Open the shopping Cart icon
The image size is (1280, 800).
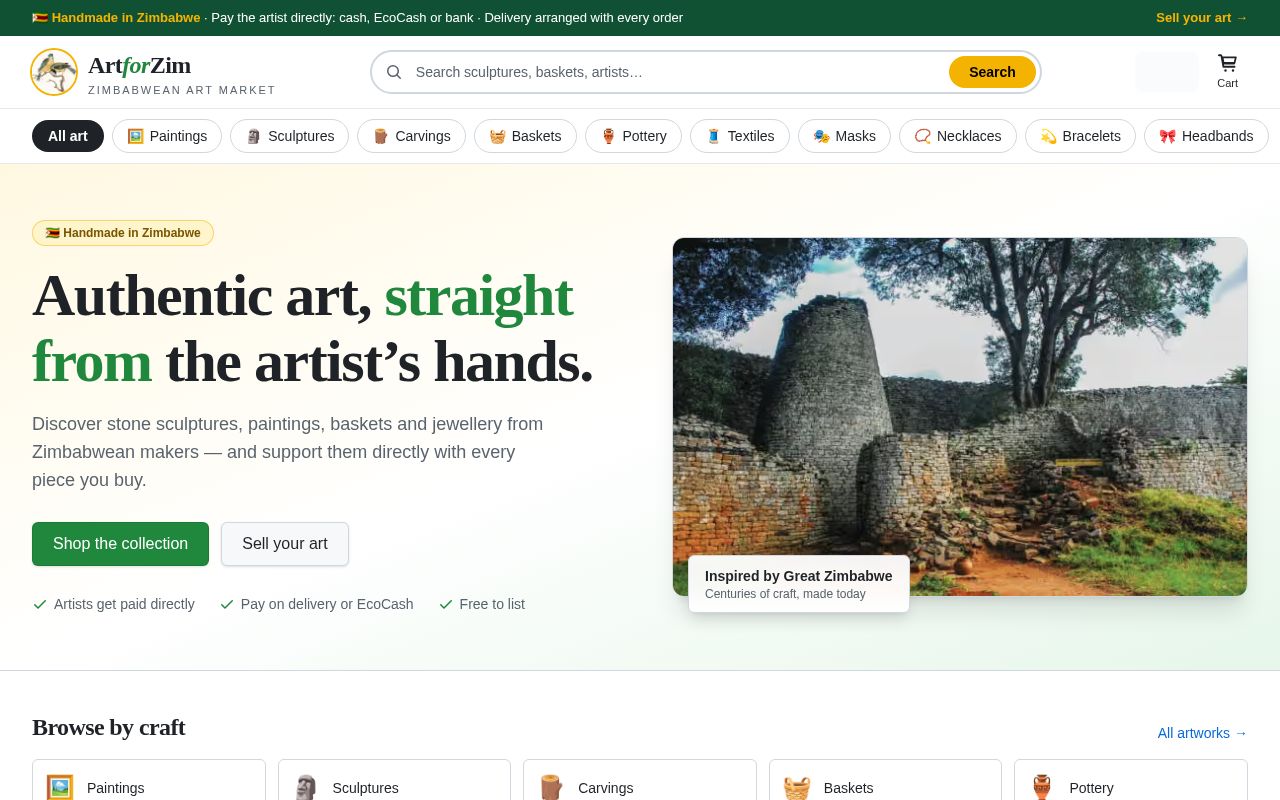[1227, 71]
